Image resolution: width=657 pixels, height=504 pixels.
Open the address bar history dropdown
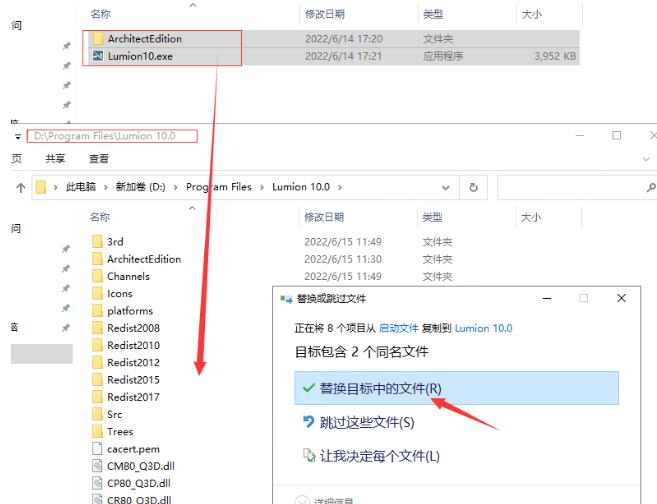(445, 188)
